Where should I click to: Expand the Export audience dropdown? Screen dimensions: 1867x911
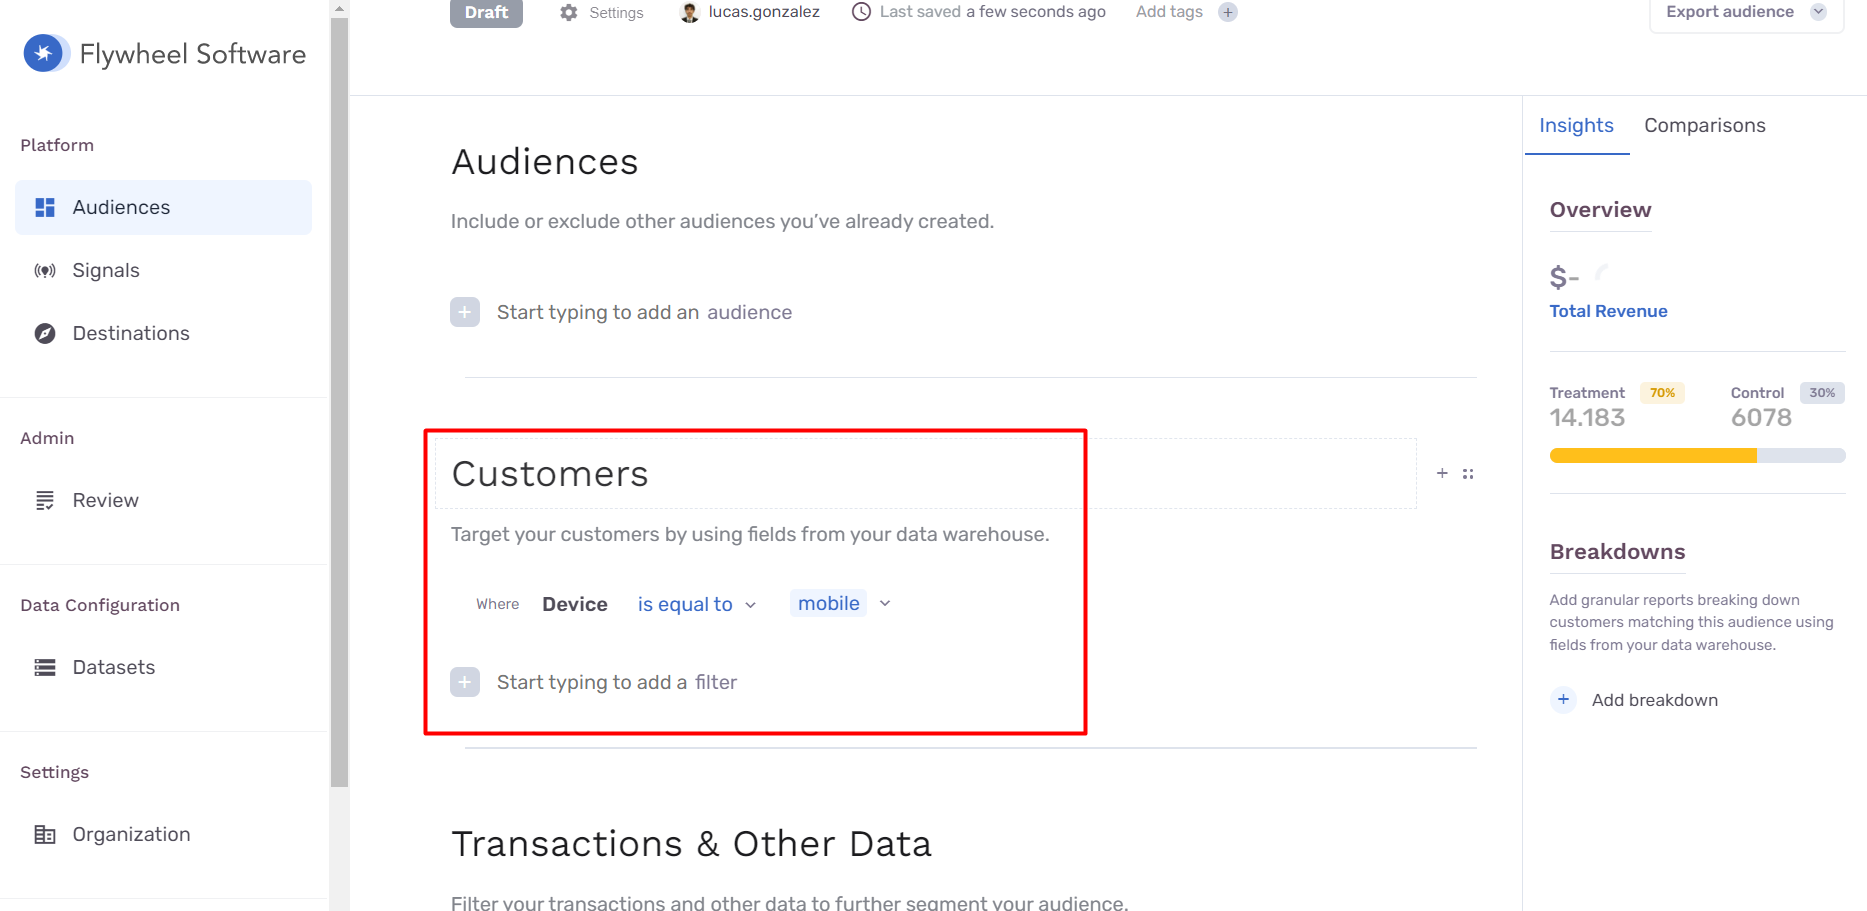pyautogui.click(x=1818, y=12)
